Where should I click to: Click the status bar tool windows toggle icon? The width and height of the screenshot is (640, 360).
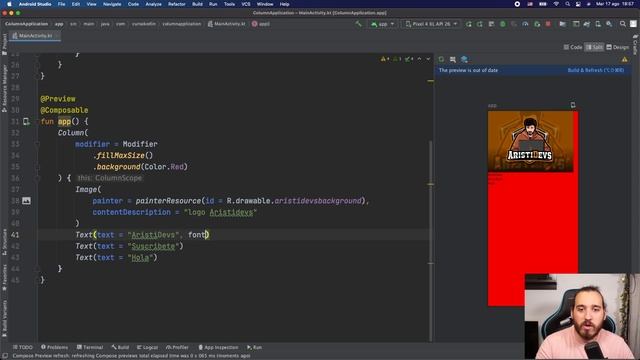click(x=5, y=356)
